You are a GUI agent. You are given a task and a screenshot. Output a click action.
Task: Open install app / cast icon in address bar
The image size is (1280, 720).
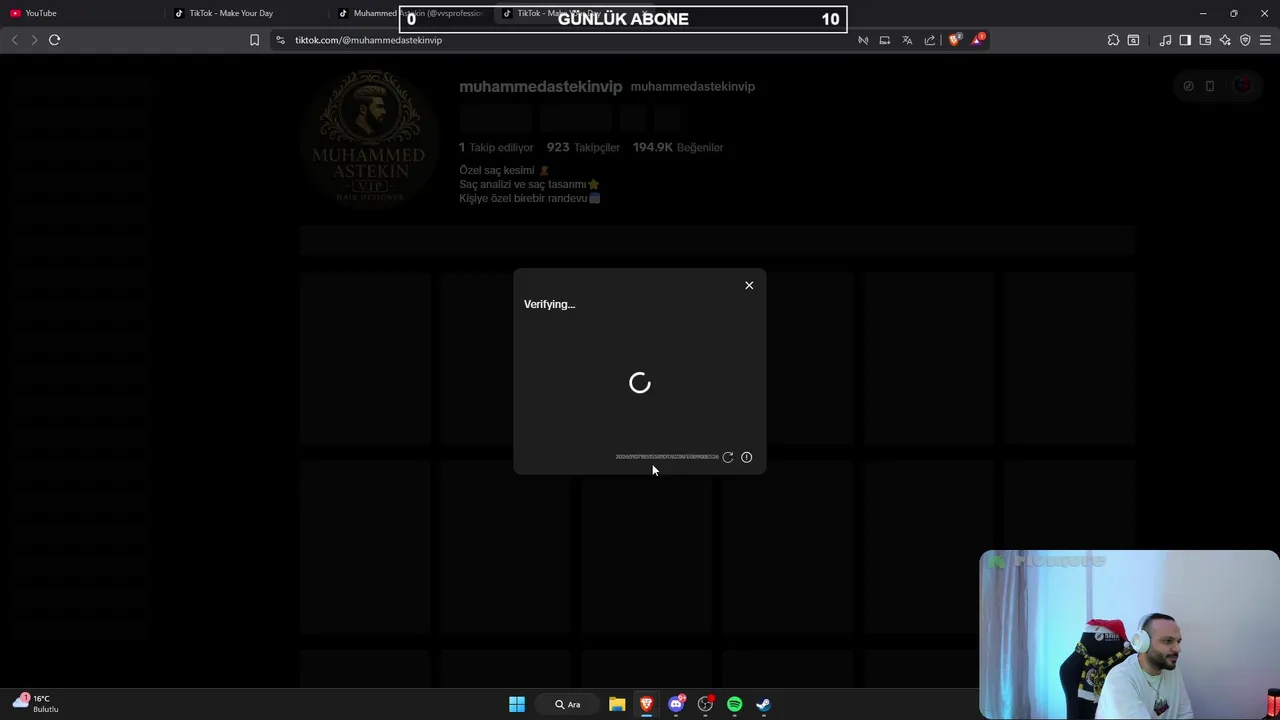[x=885, y=40]
